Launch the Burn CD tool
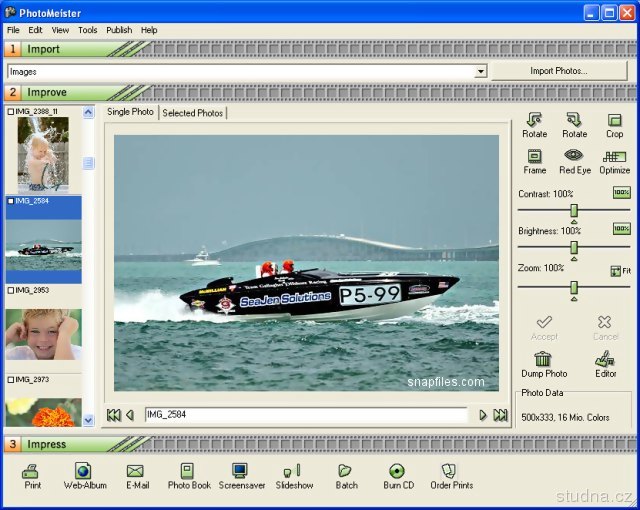Screen dimensions: 640x510 click(x=397, y=476)
